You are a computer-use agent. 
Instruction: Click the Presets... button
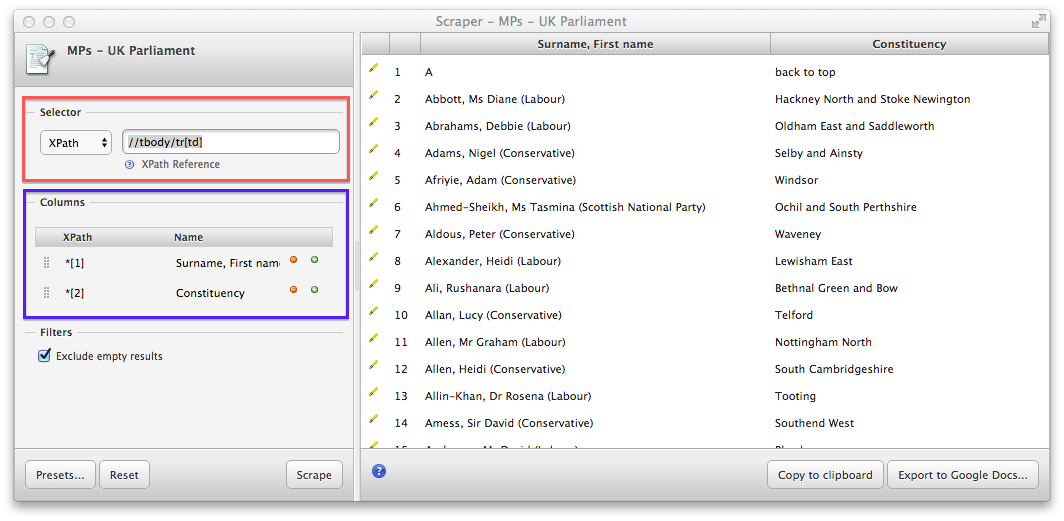[60, 475]
